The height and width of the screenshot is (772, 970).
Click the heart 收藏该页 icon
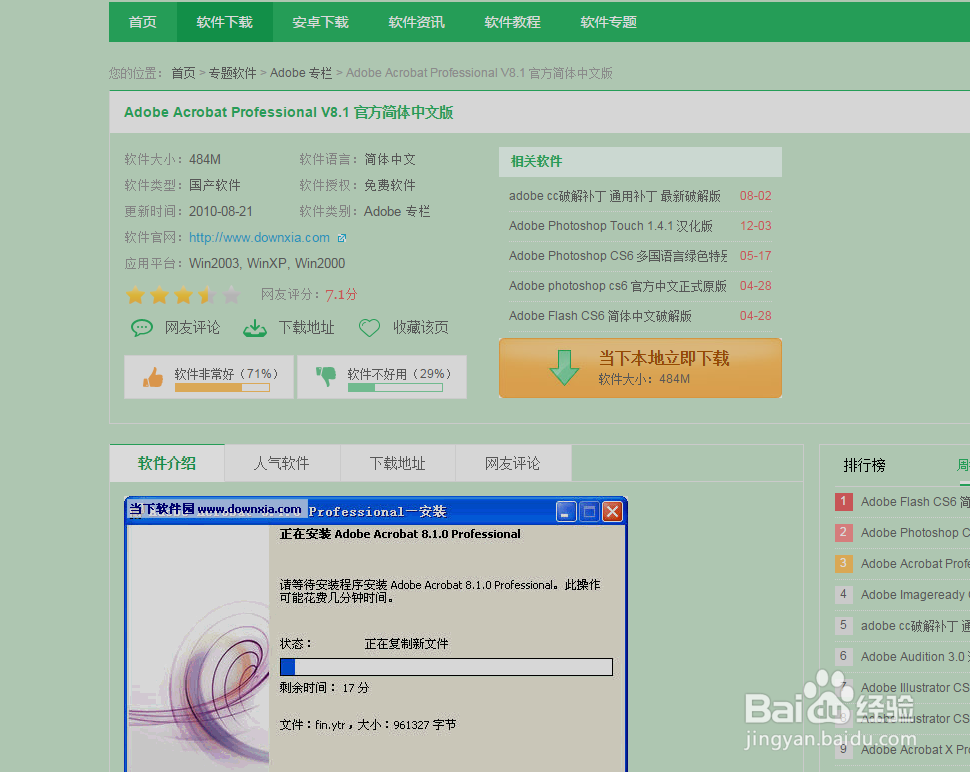coord(369,328)
